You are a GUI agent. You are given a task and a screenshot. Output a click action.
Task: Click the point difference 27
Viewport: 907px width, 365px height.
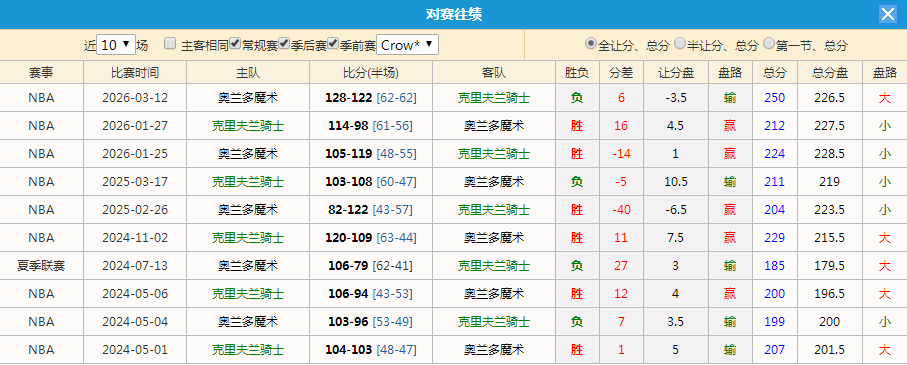click(621, 266)
